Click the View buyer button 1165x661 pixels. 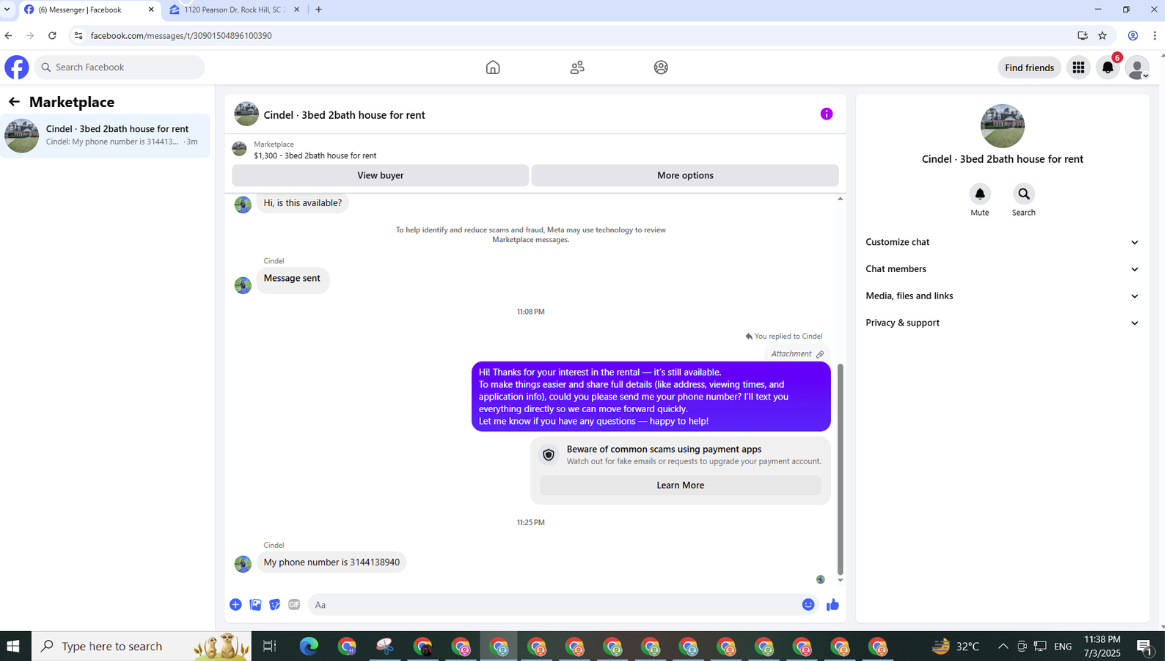click(380, 175)
